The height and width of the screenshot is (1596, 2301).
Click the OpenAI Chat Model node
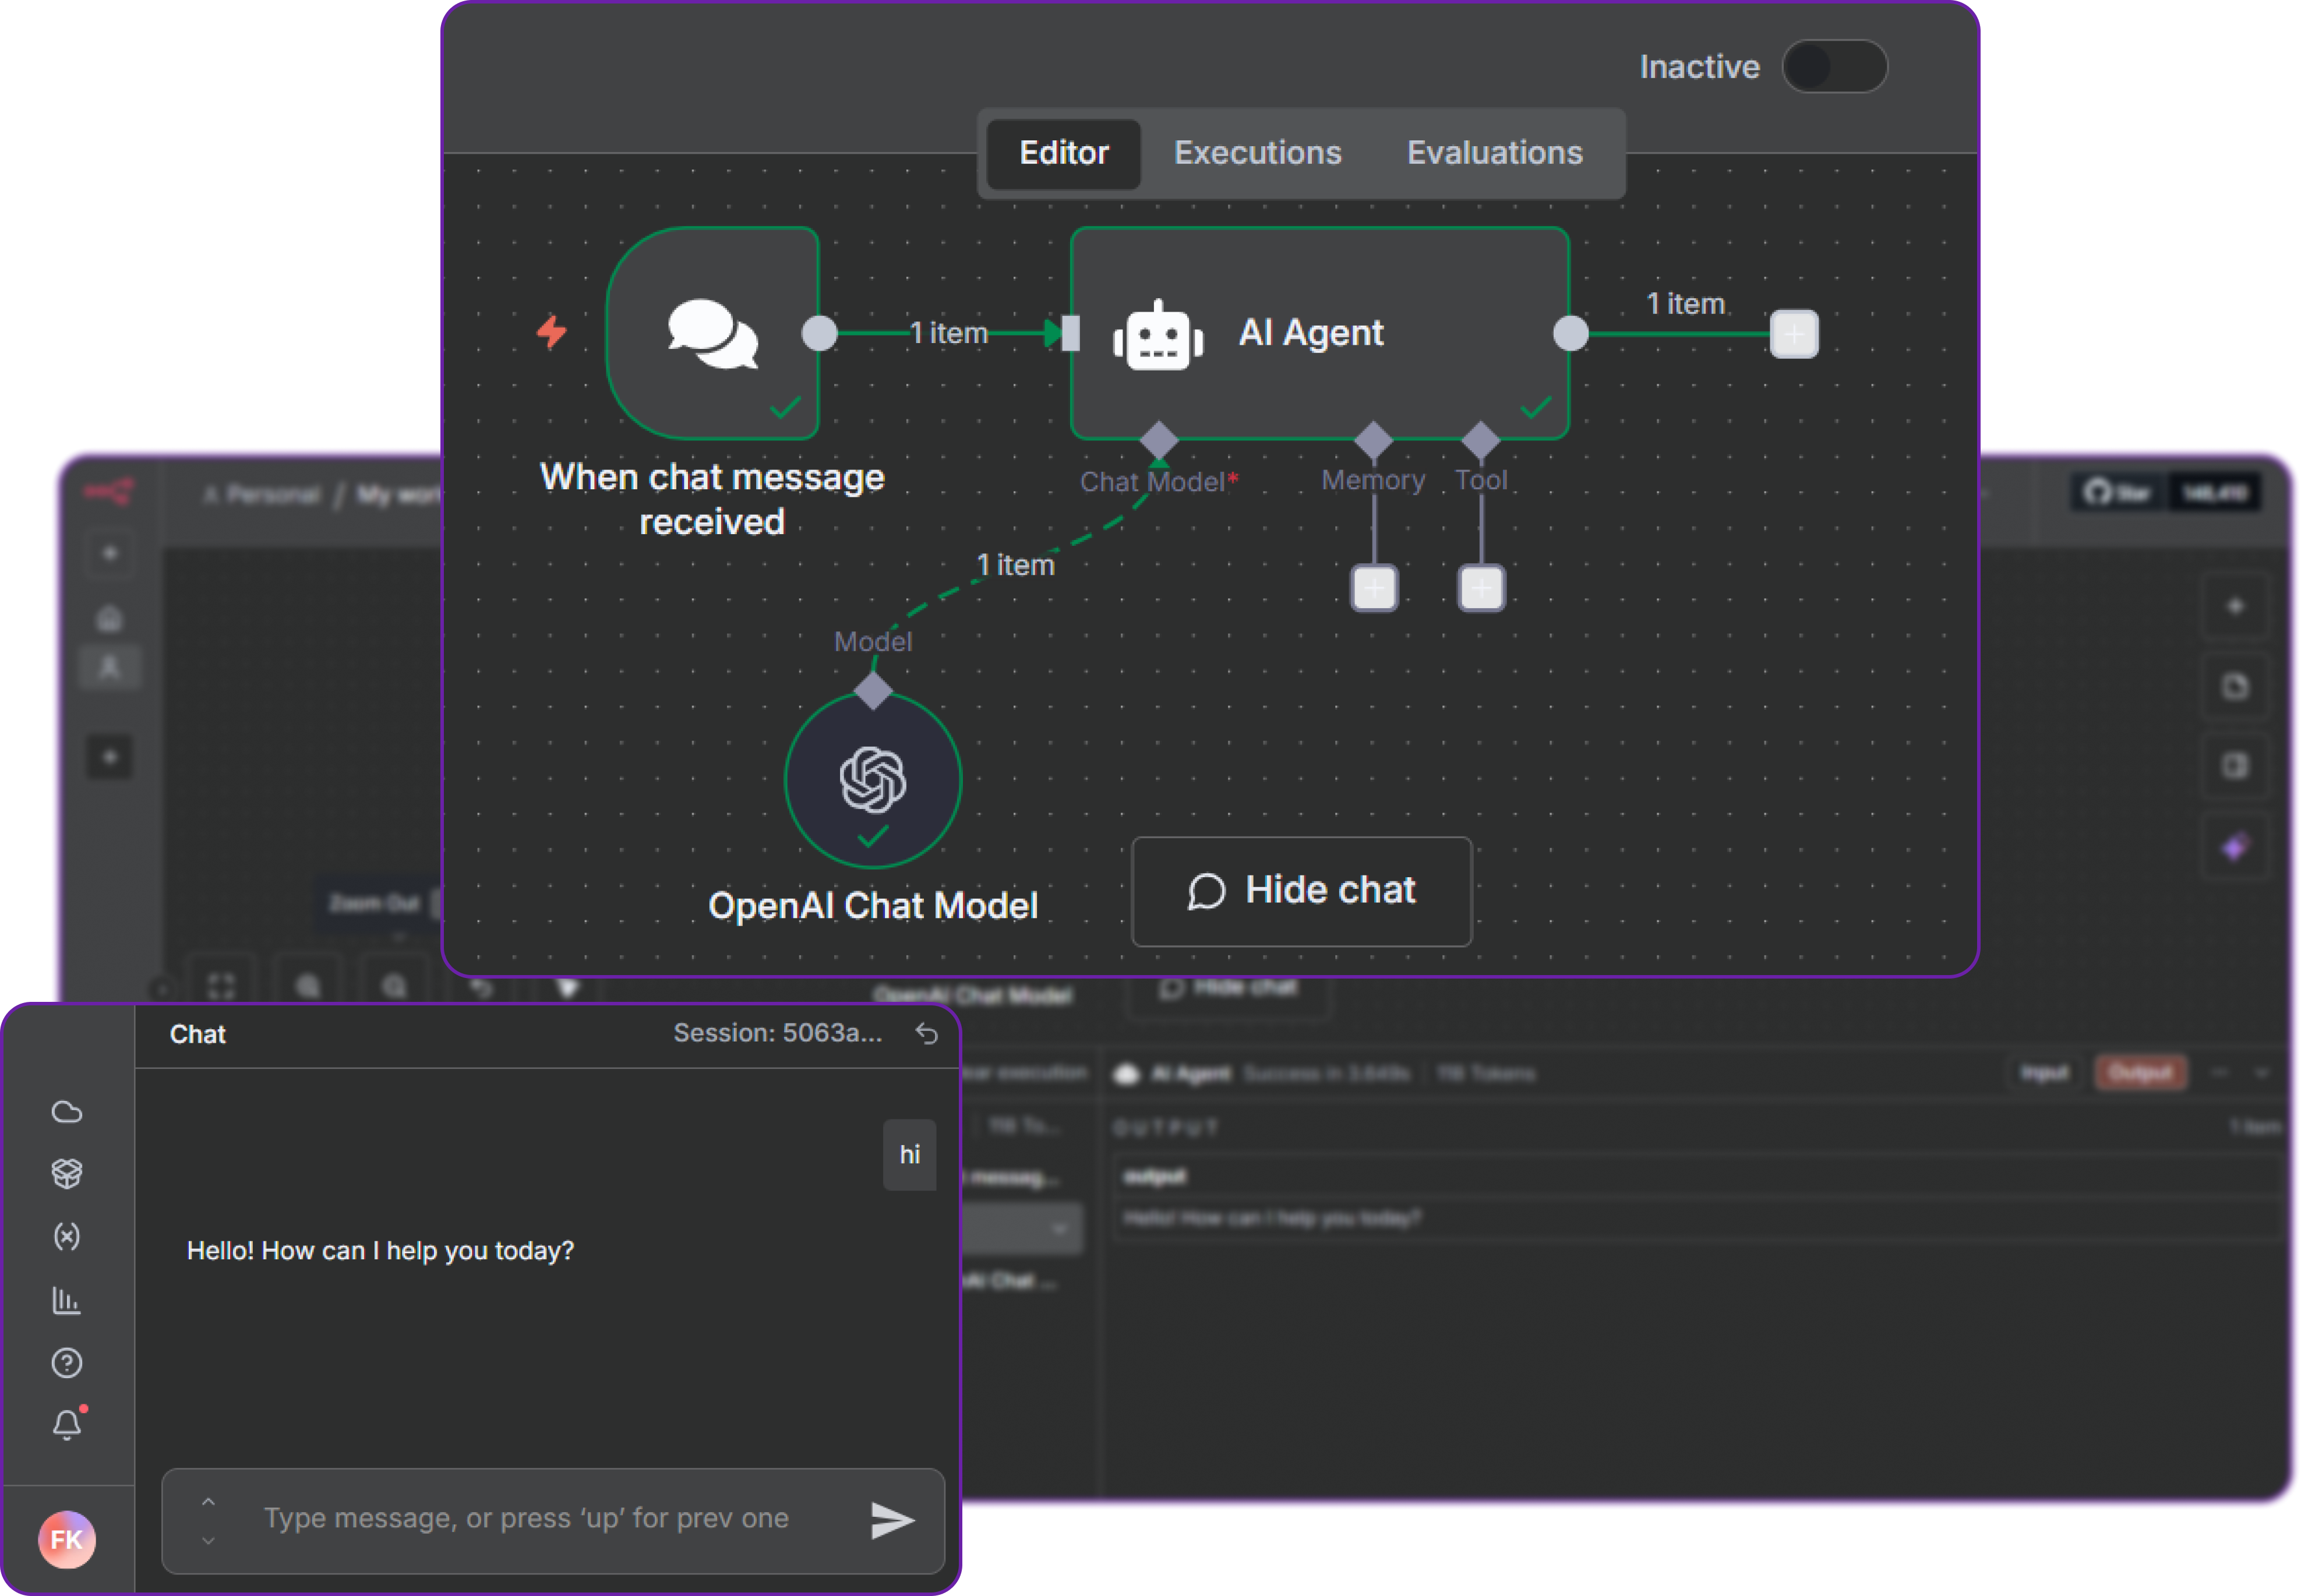tap(872, 780)
